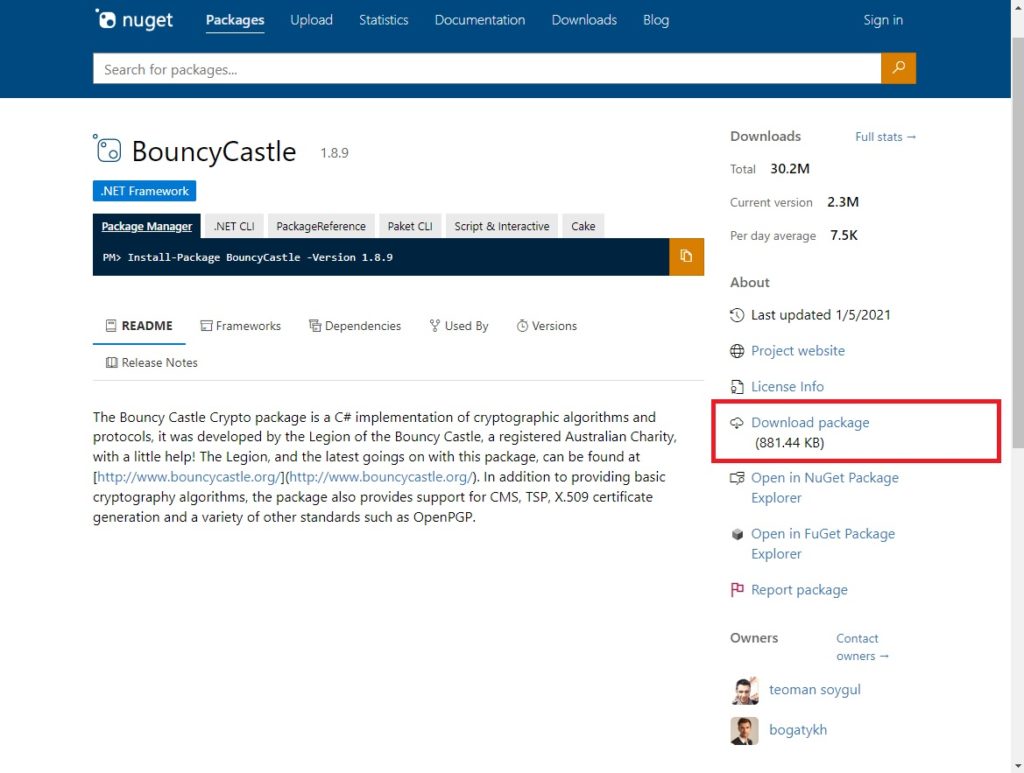Open bogatykh's owner profile link
This screenshot has height=773, width=1024.
pyautogui.click(x=798, y=730)
